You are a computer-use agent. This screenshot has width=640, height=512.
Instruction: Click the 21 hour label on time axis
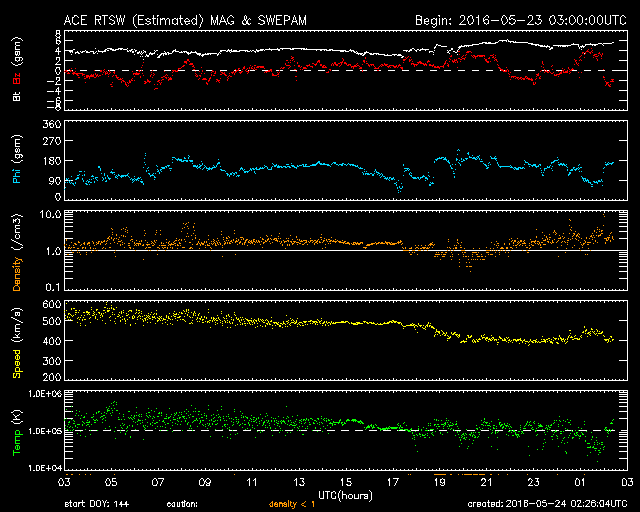(x=487, y=482)
